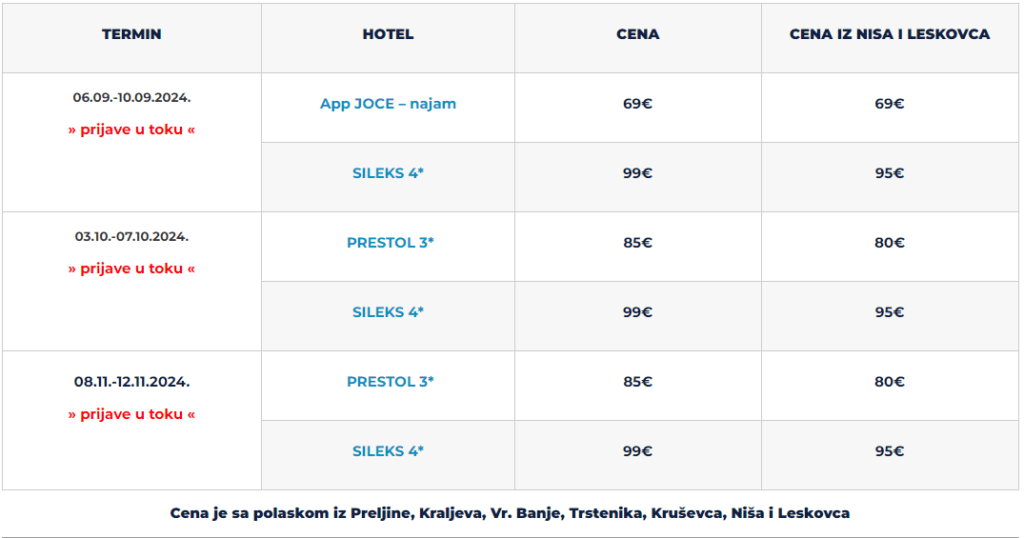1024x538 pixels.
Task: Click the HOTEL column header
Action: point(388,35)
